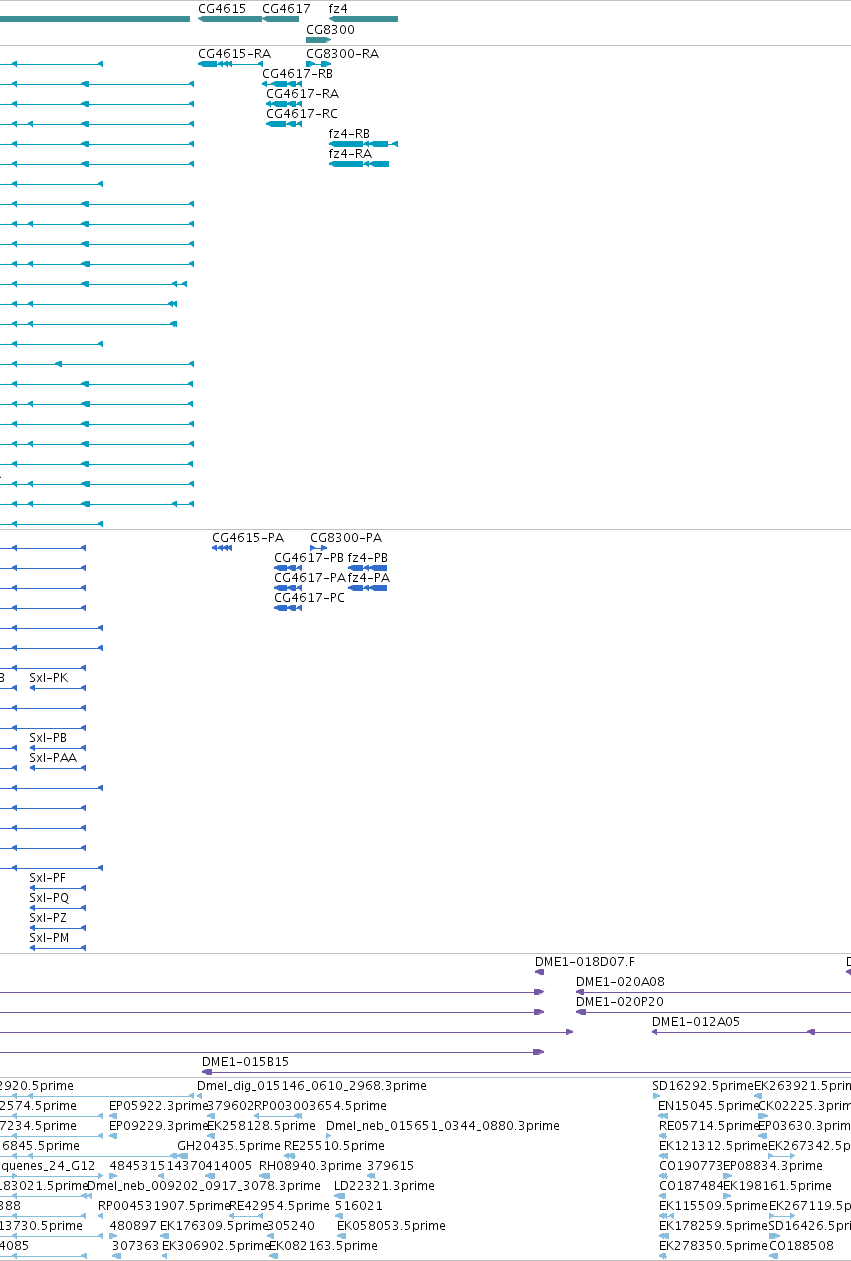Click the DME1-020A08 clone label
This screenshot has width=851, height=1261.
[620, 982]
